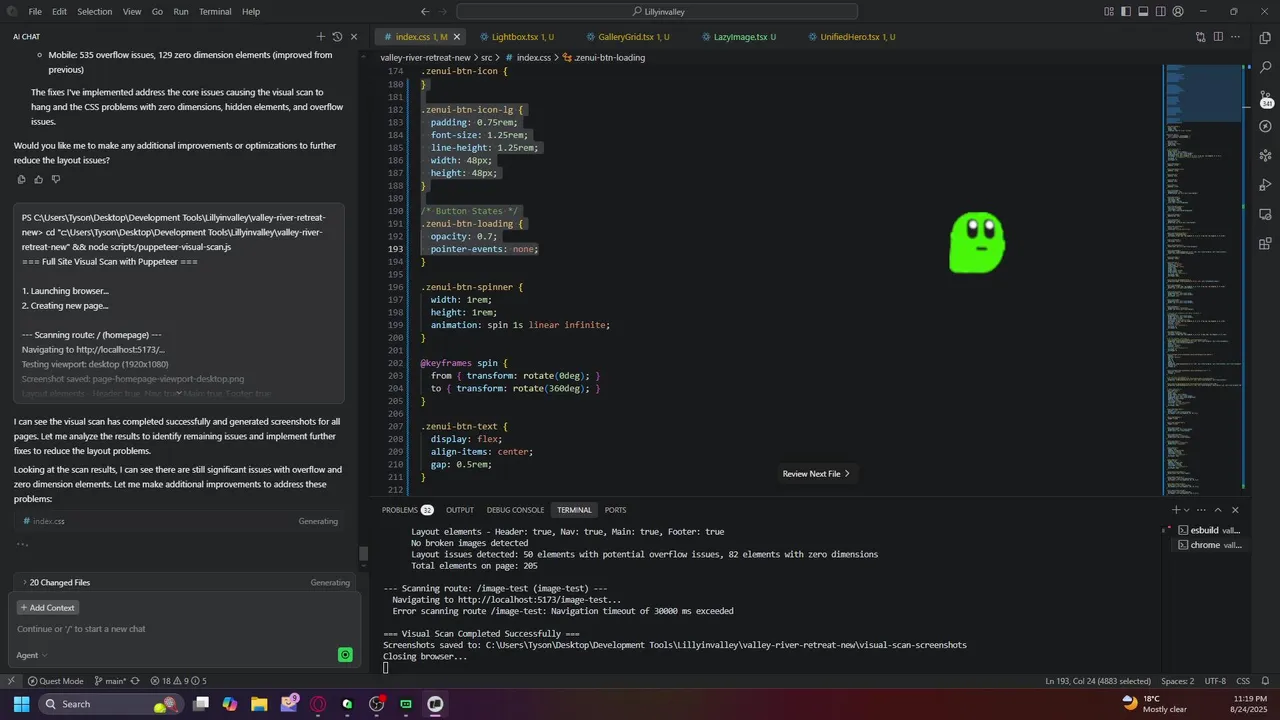1280x720 pixels.
Task: Open the terminal panel ellipsis menu
Action: click(1203, 510)
